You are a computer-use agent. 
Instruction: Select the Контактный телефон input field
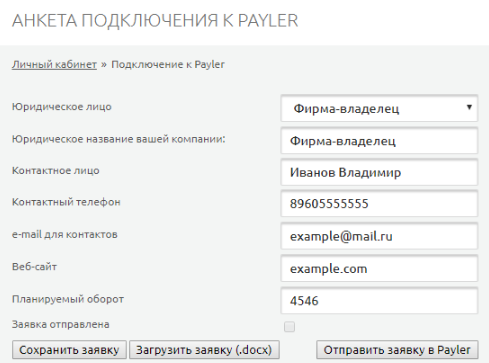[379, 204]
